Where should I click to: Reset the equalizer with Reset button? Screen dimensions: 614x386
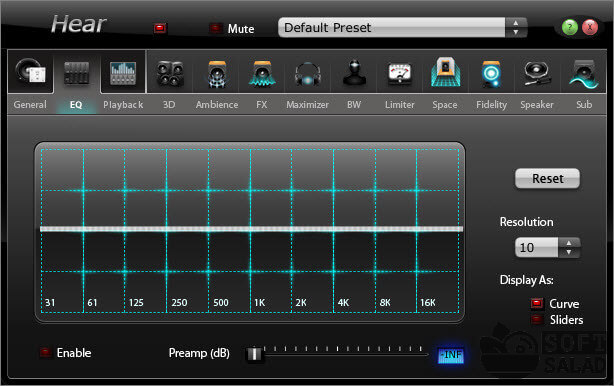pos(547,179)
